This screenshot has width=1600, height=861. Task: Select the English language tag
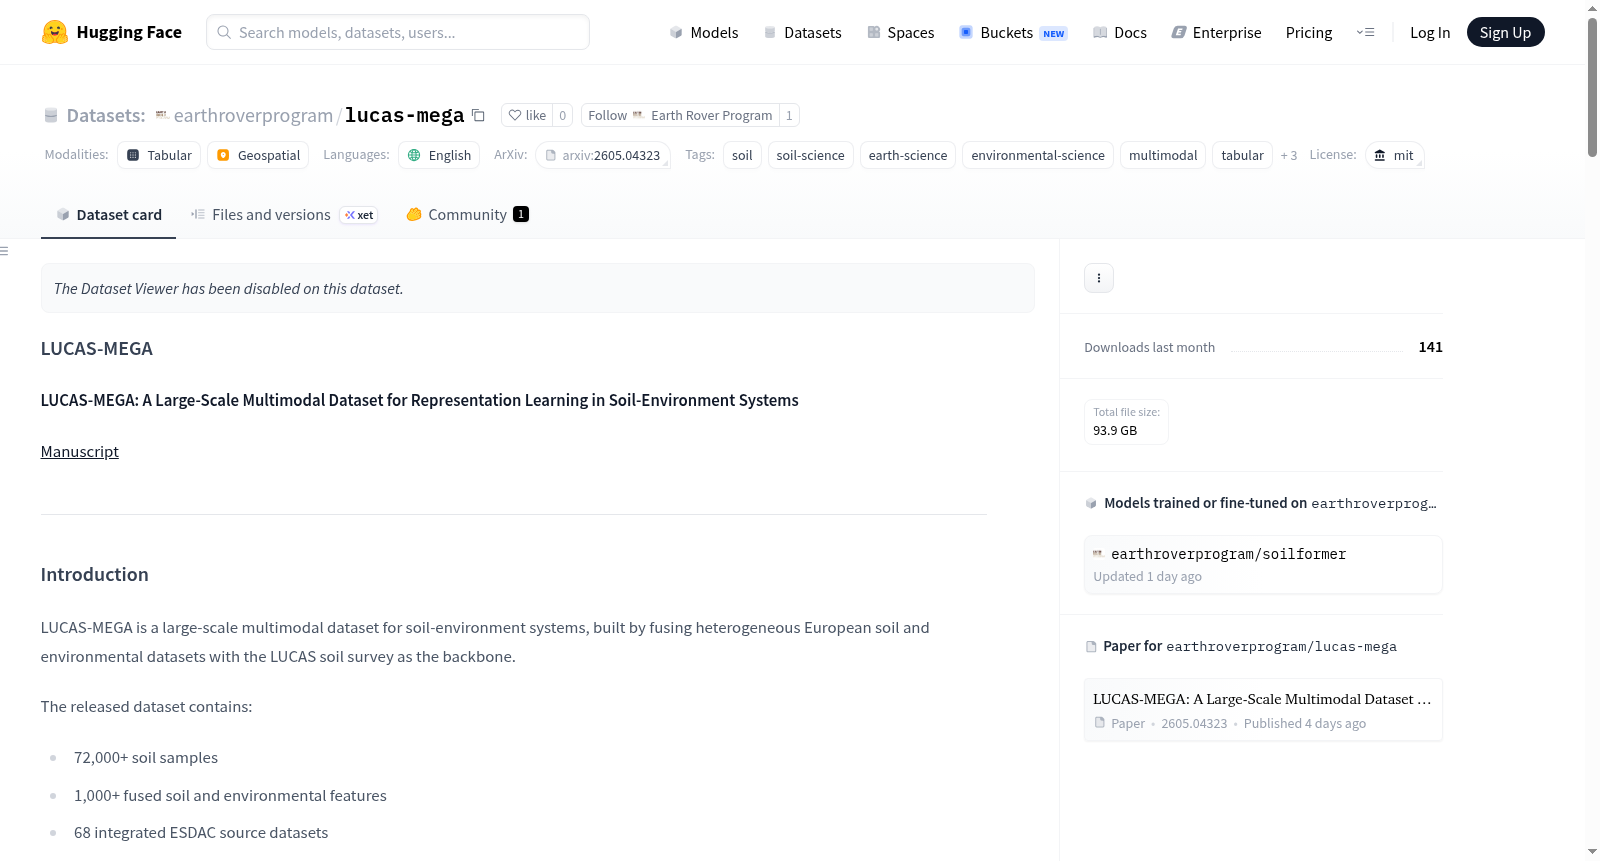tap(439, 155)
